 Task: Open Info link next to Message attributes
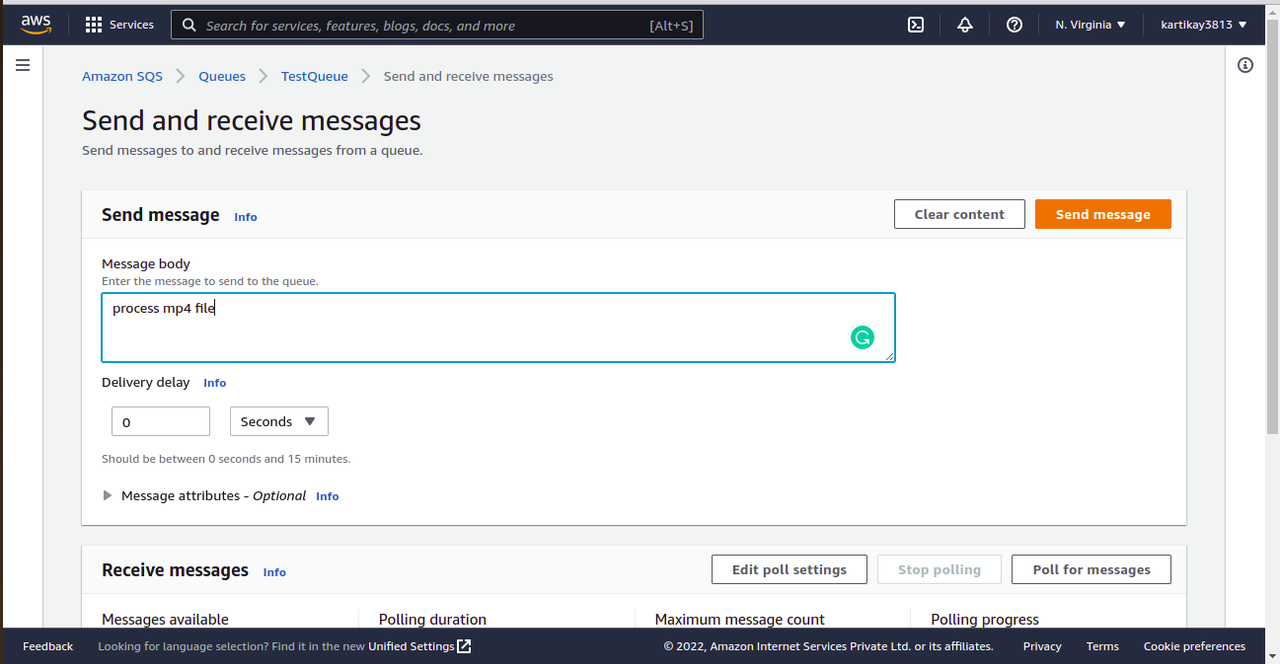pos(327,496)
